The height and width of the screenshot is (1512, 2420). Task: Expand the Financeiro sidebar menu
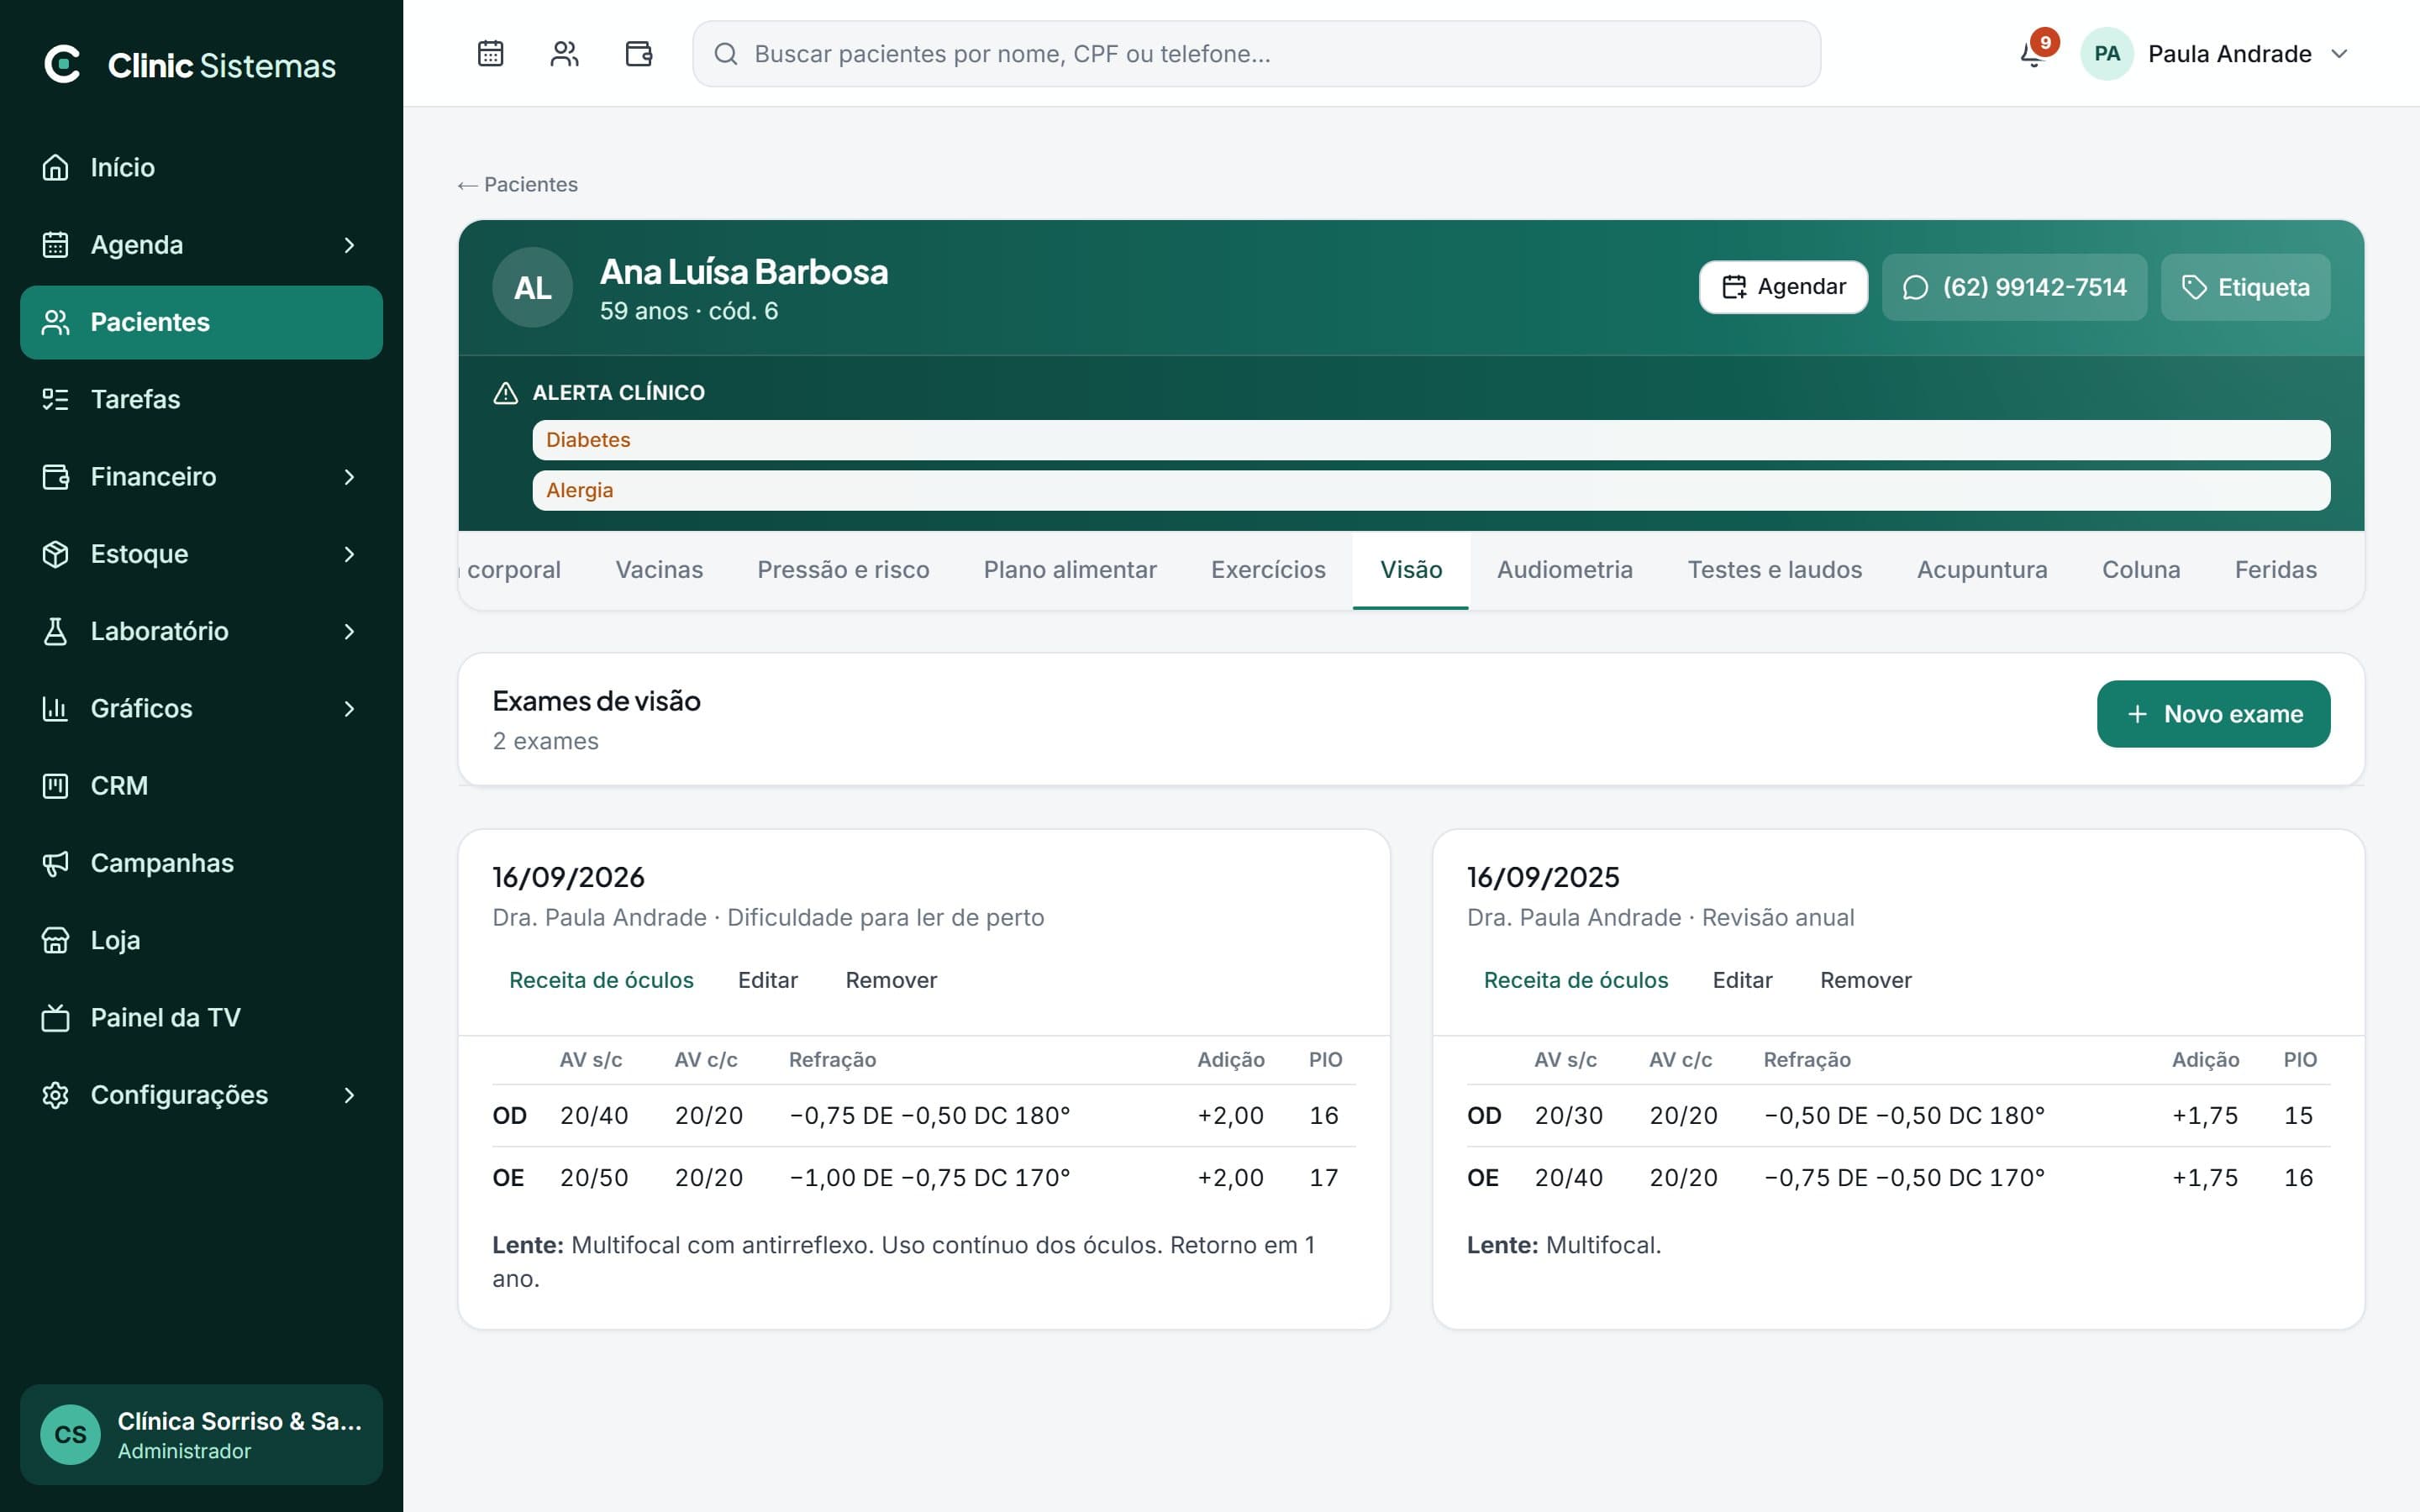[201, 476]
